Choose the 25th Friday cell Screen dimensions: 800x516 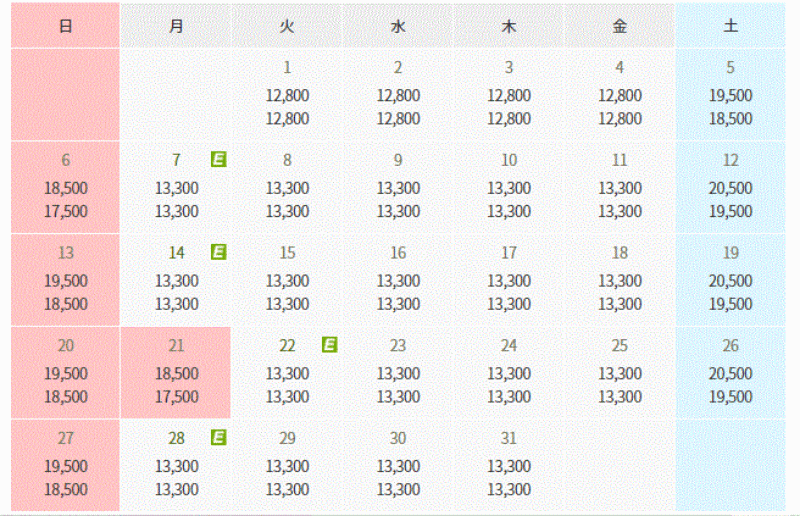point(619,373)
